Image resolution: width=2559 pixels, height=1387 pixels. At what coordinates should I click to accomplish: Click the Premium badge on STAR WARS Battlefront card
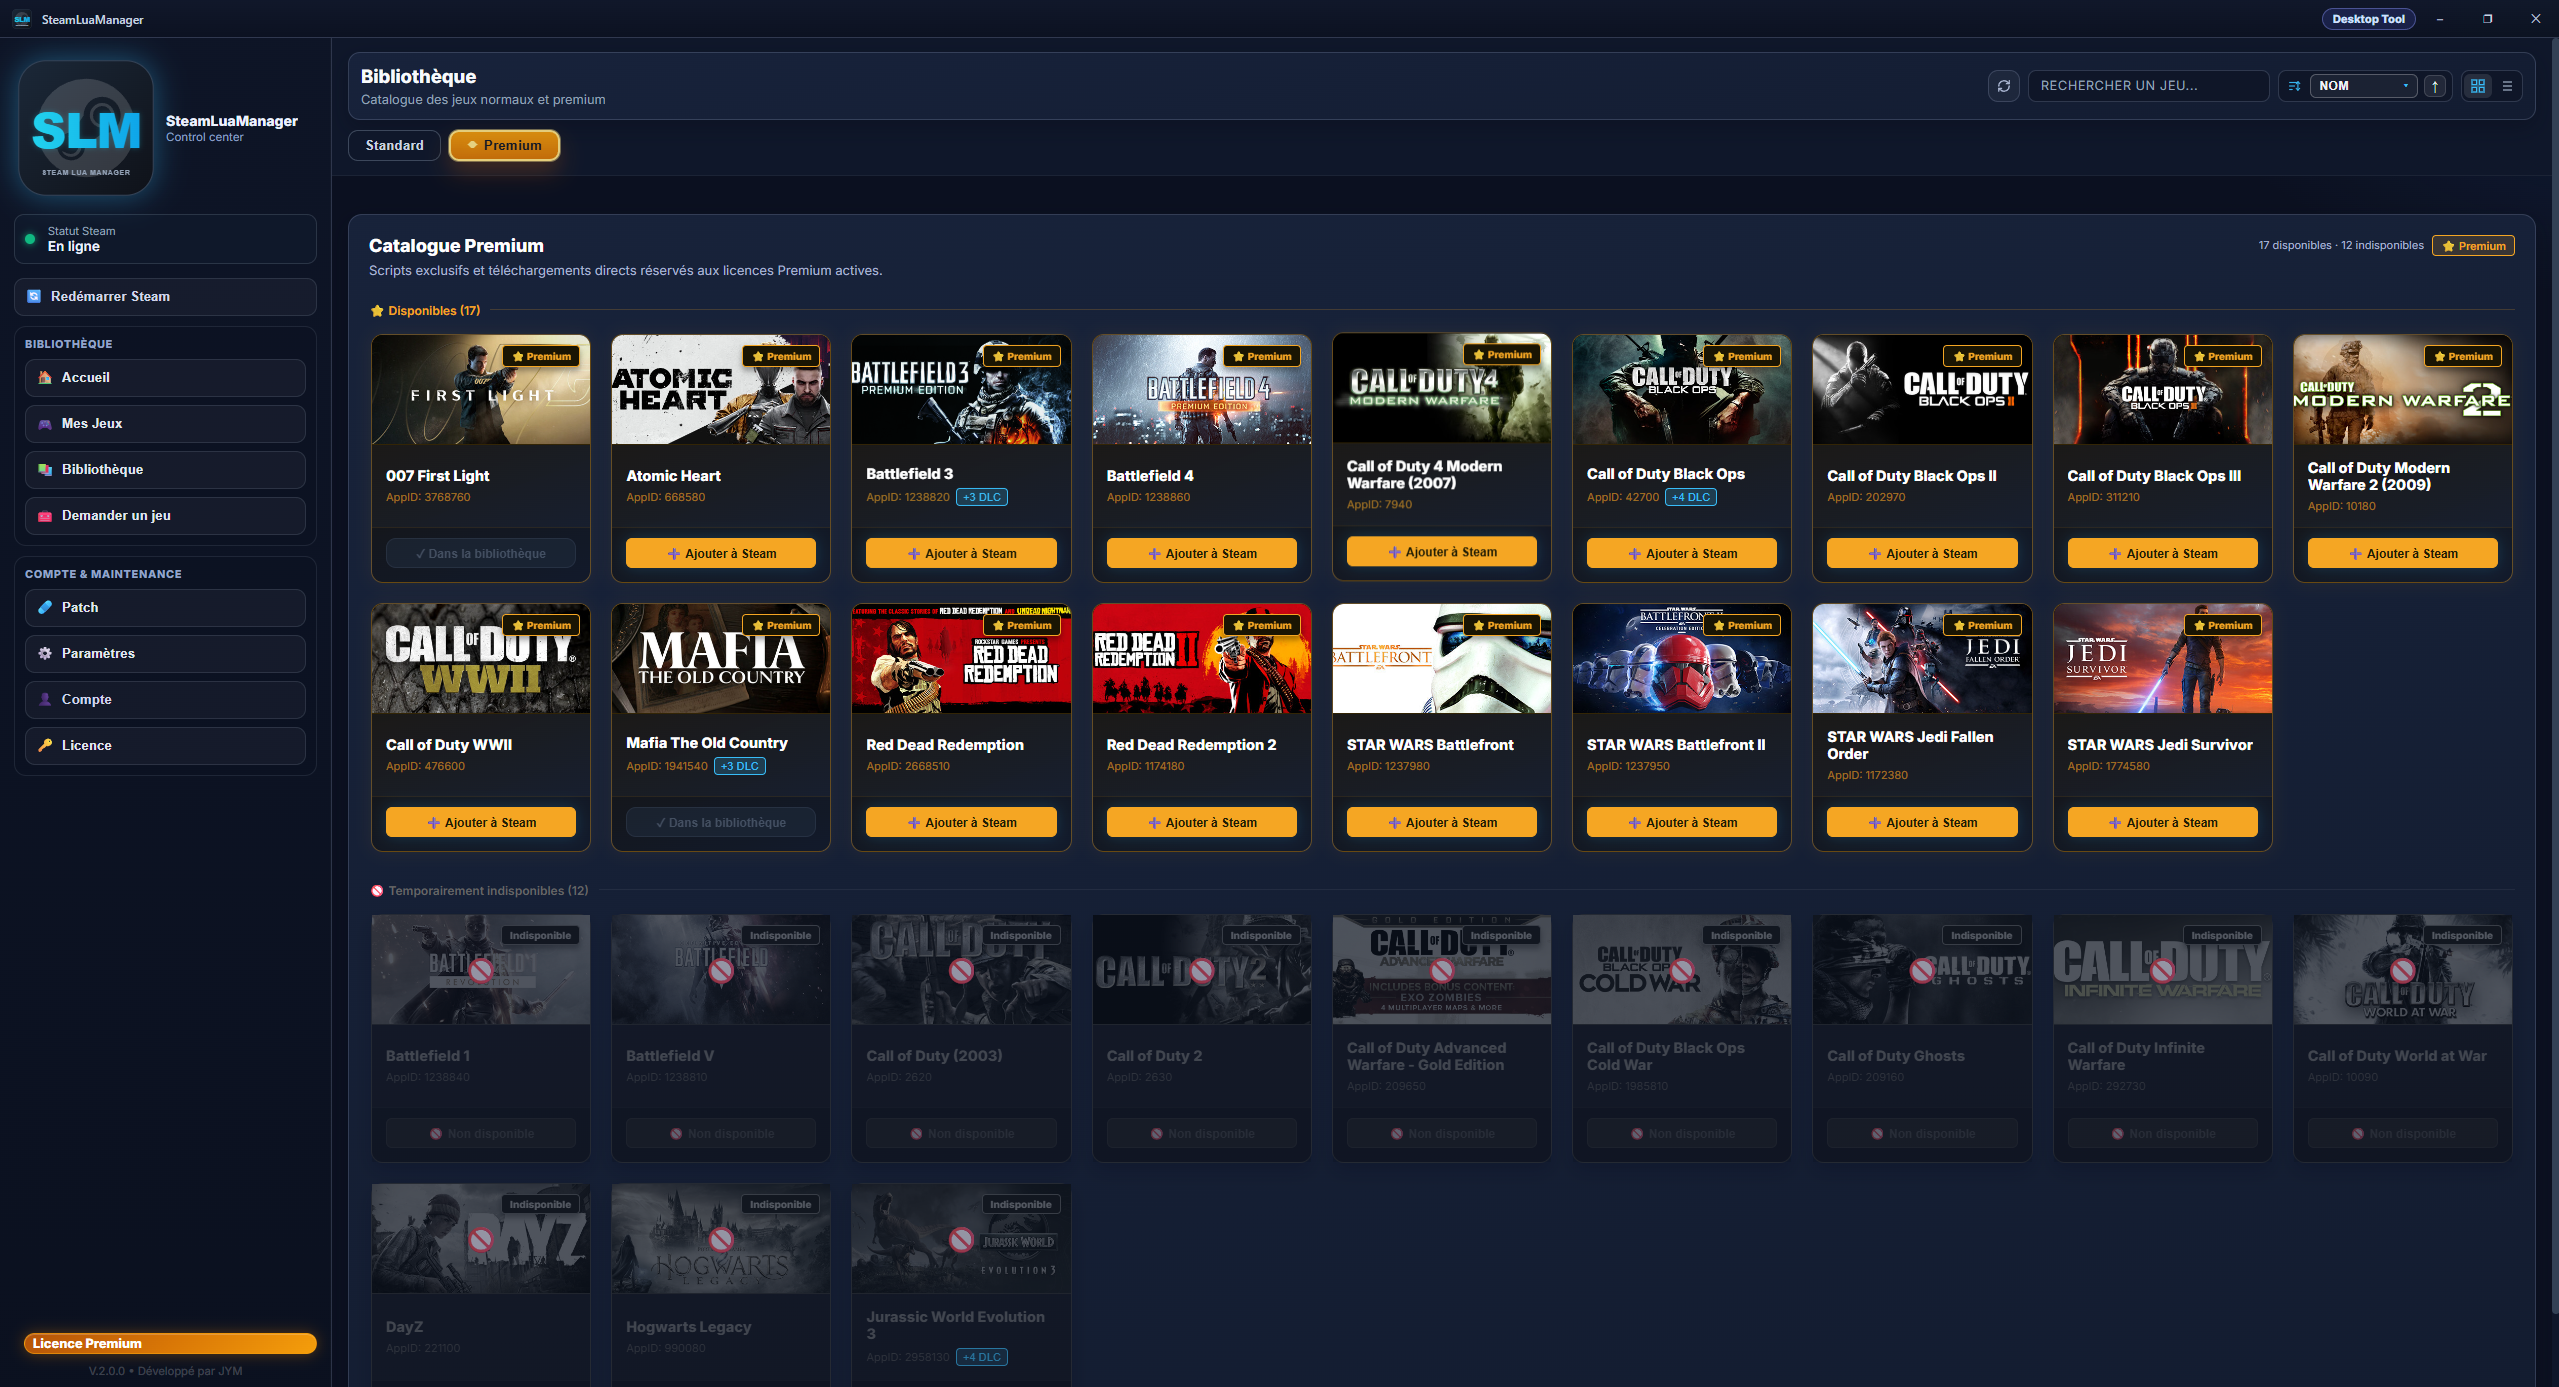[x=1501, y=625]
